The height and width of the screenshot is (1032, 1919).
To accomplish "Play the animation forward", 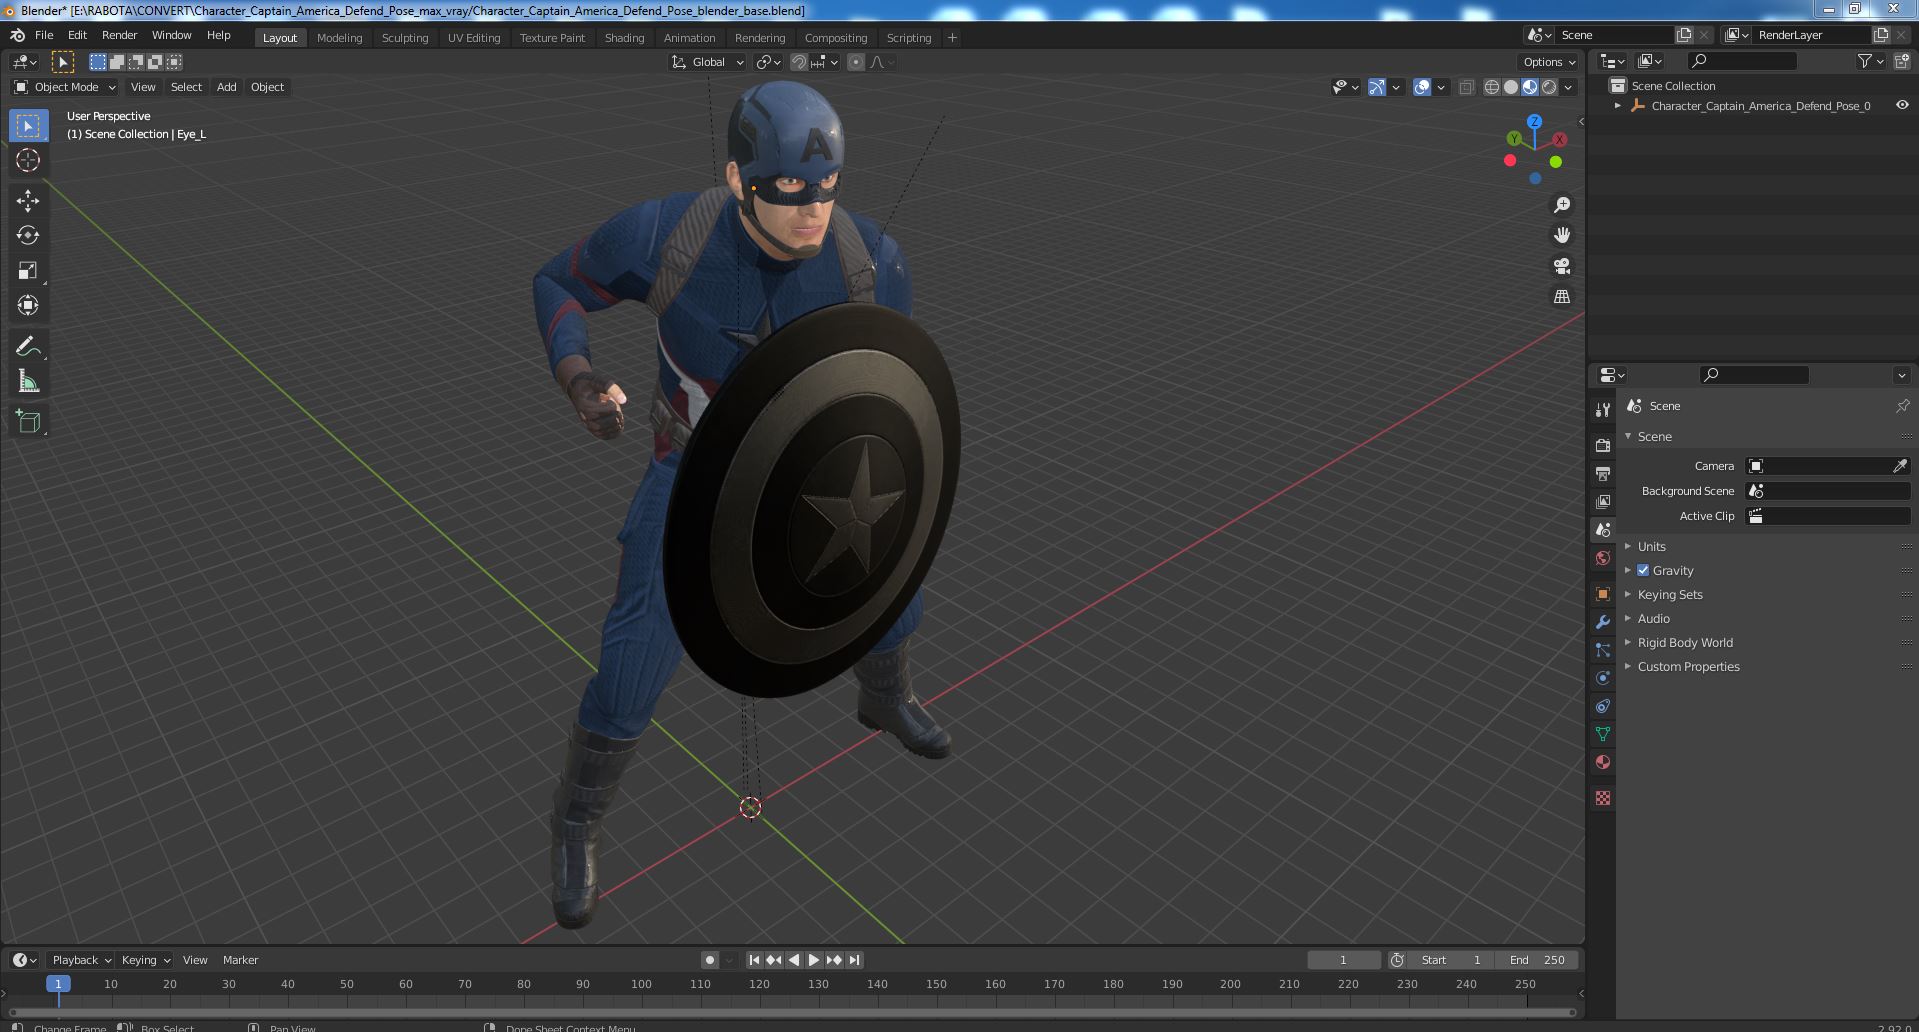I will pyautogui.click(x=814, y=960).
